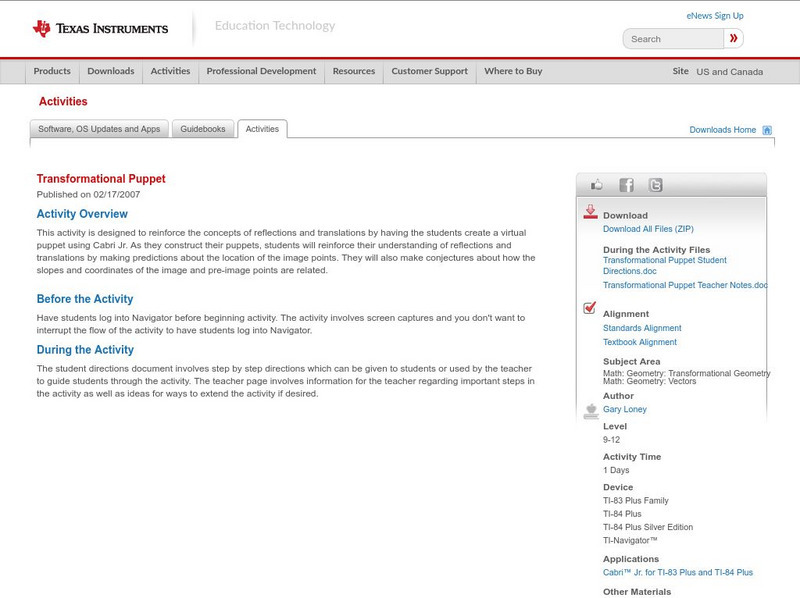The width and height of the screenshot is (800, 598).
Task: Click 'Math: Geometry: Vectors' subject text
Action: pyautogui.click(x=649, y=381)
